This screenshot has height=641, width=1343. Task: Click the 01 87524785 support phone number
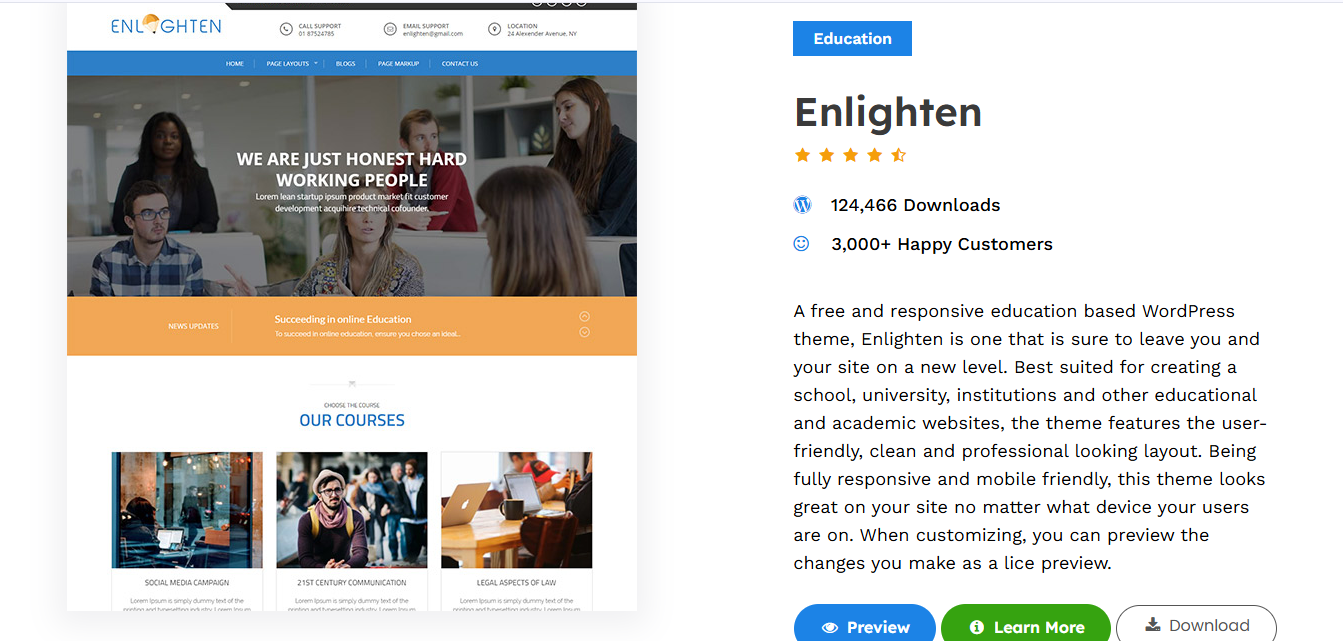pyautogui.click(x=316, y=34)
